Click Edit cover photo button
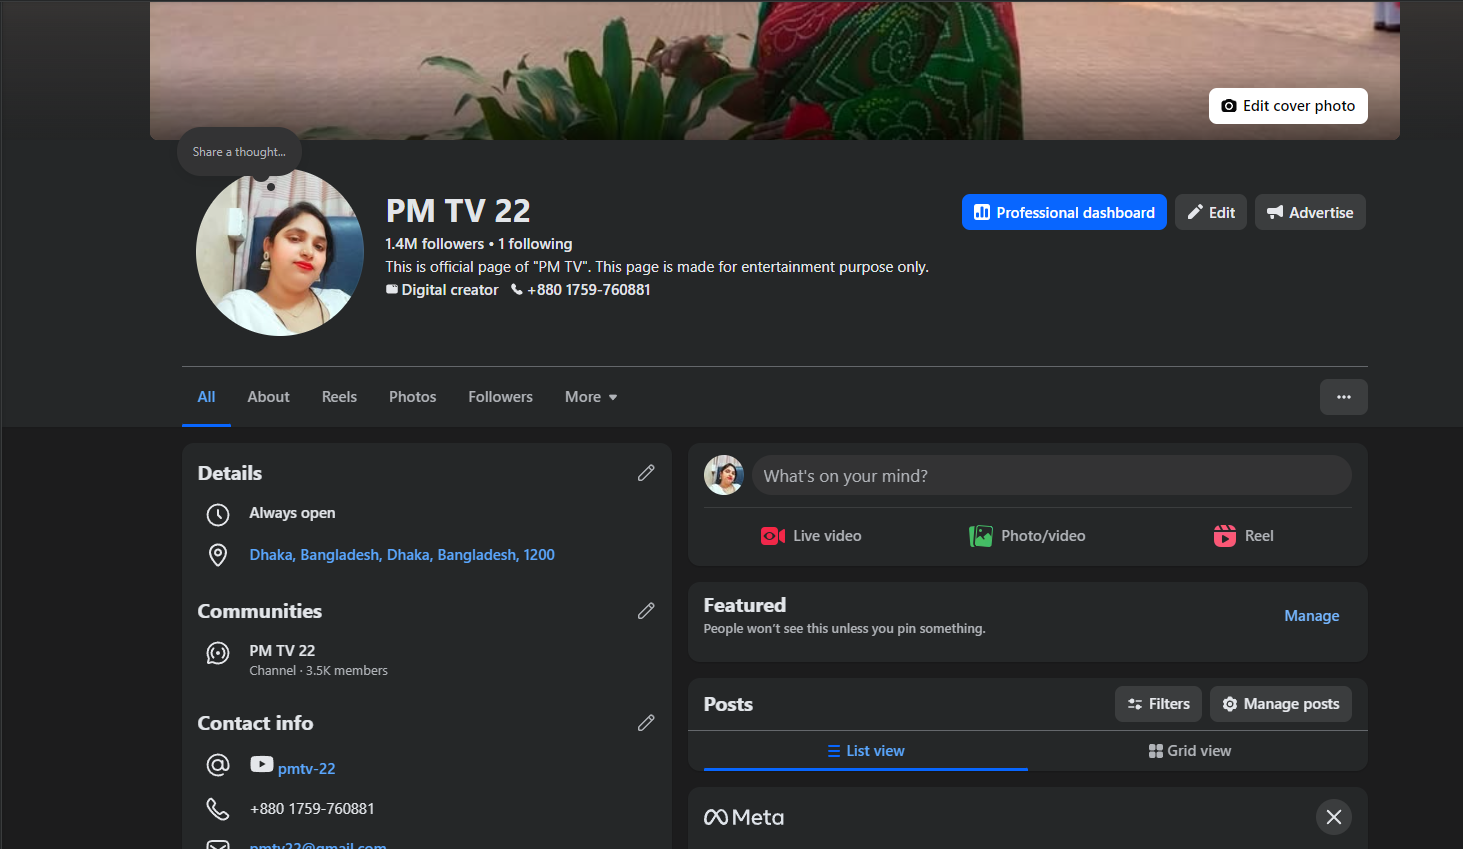Viewport: 1463px width, 849px height. (x=1287, y=106)
